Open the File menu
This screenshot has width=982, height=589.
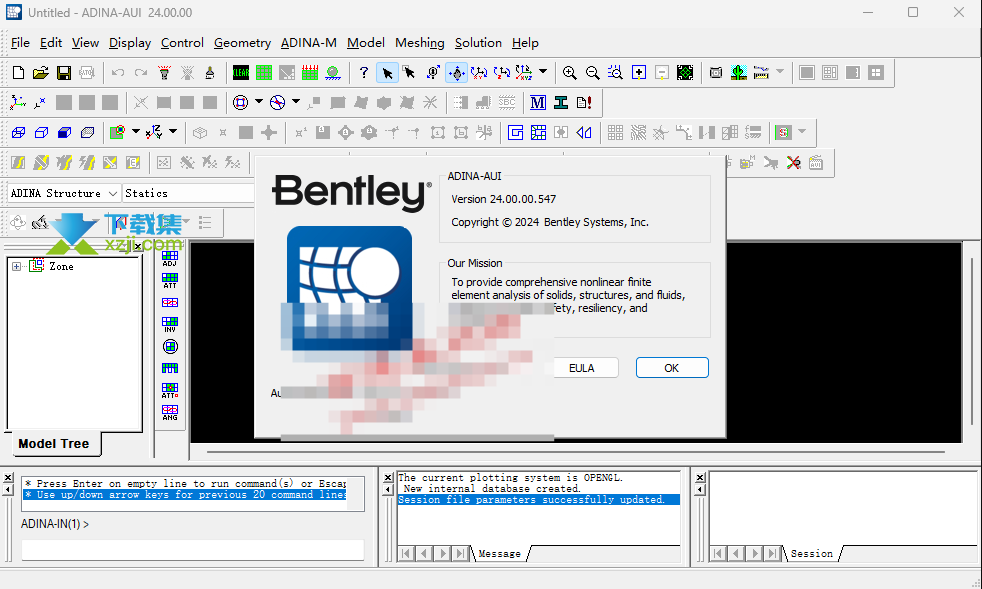tap(20, 43)
